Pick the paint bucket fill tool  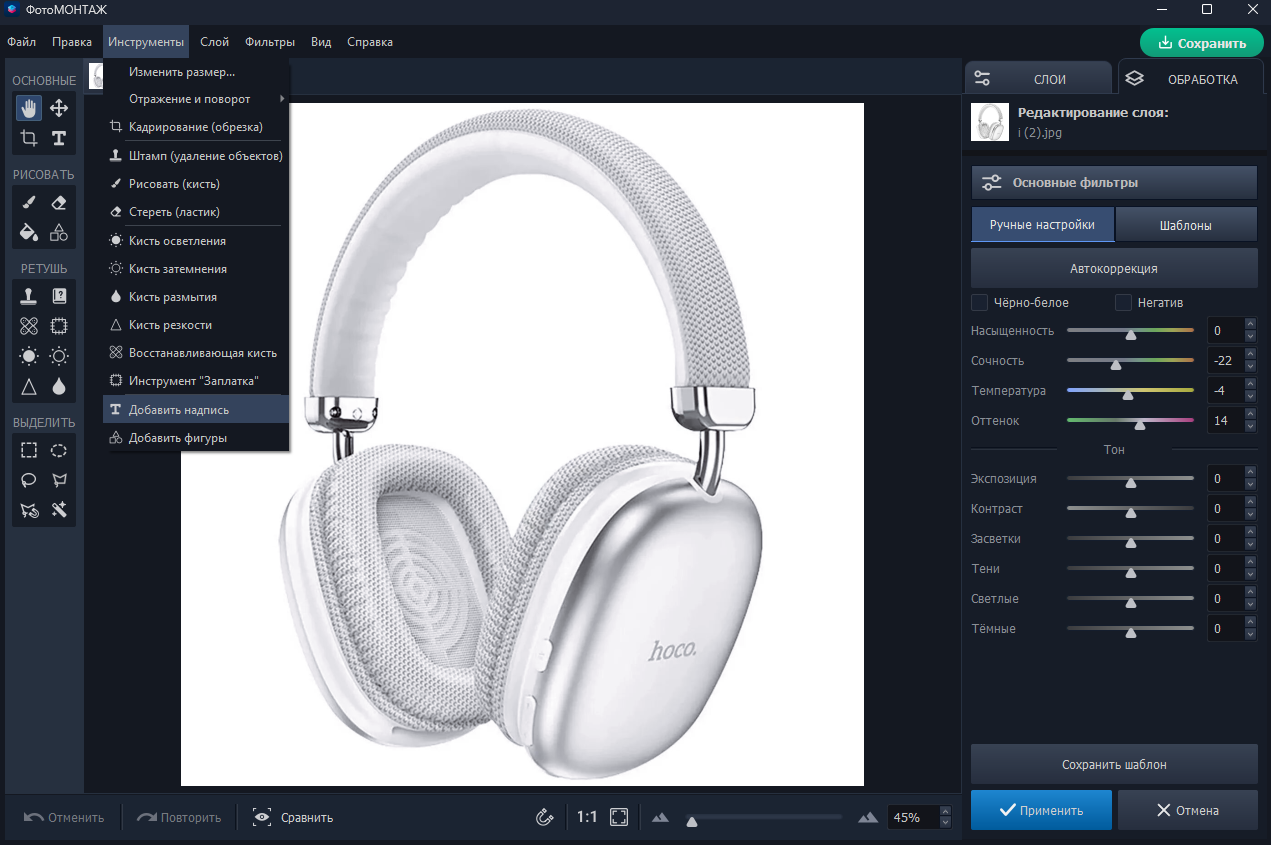29,232
